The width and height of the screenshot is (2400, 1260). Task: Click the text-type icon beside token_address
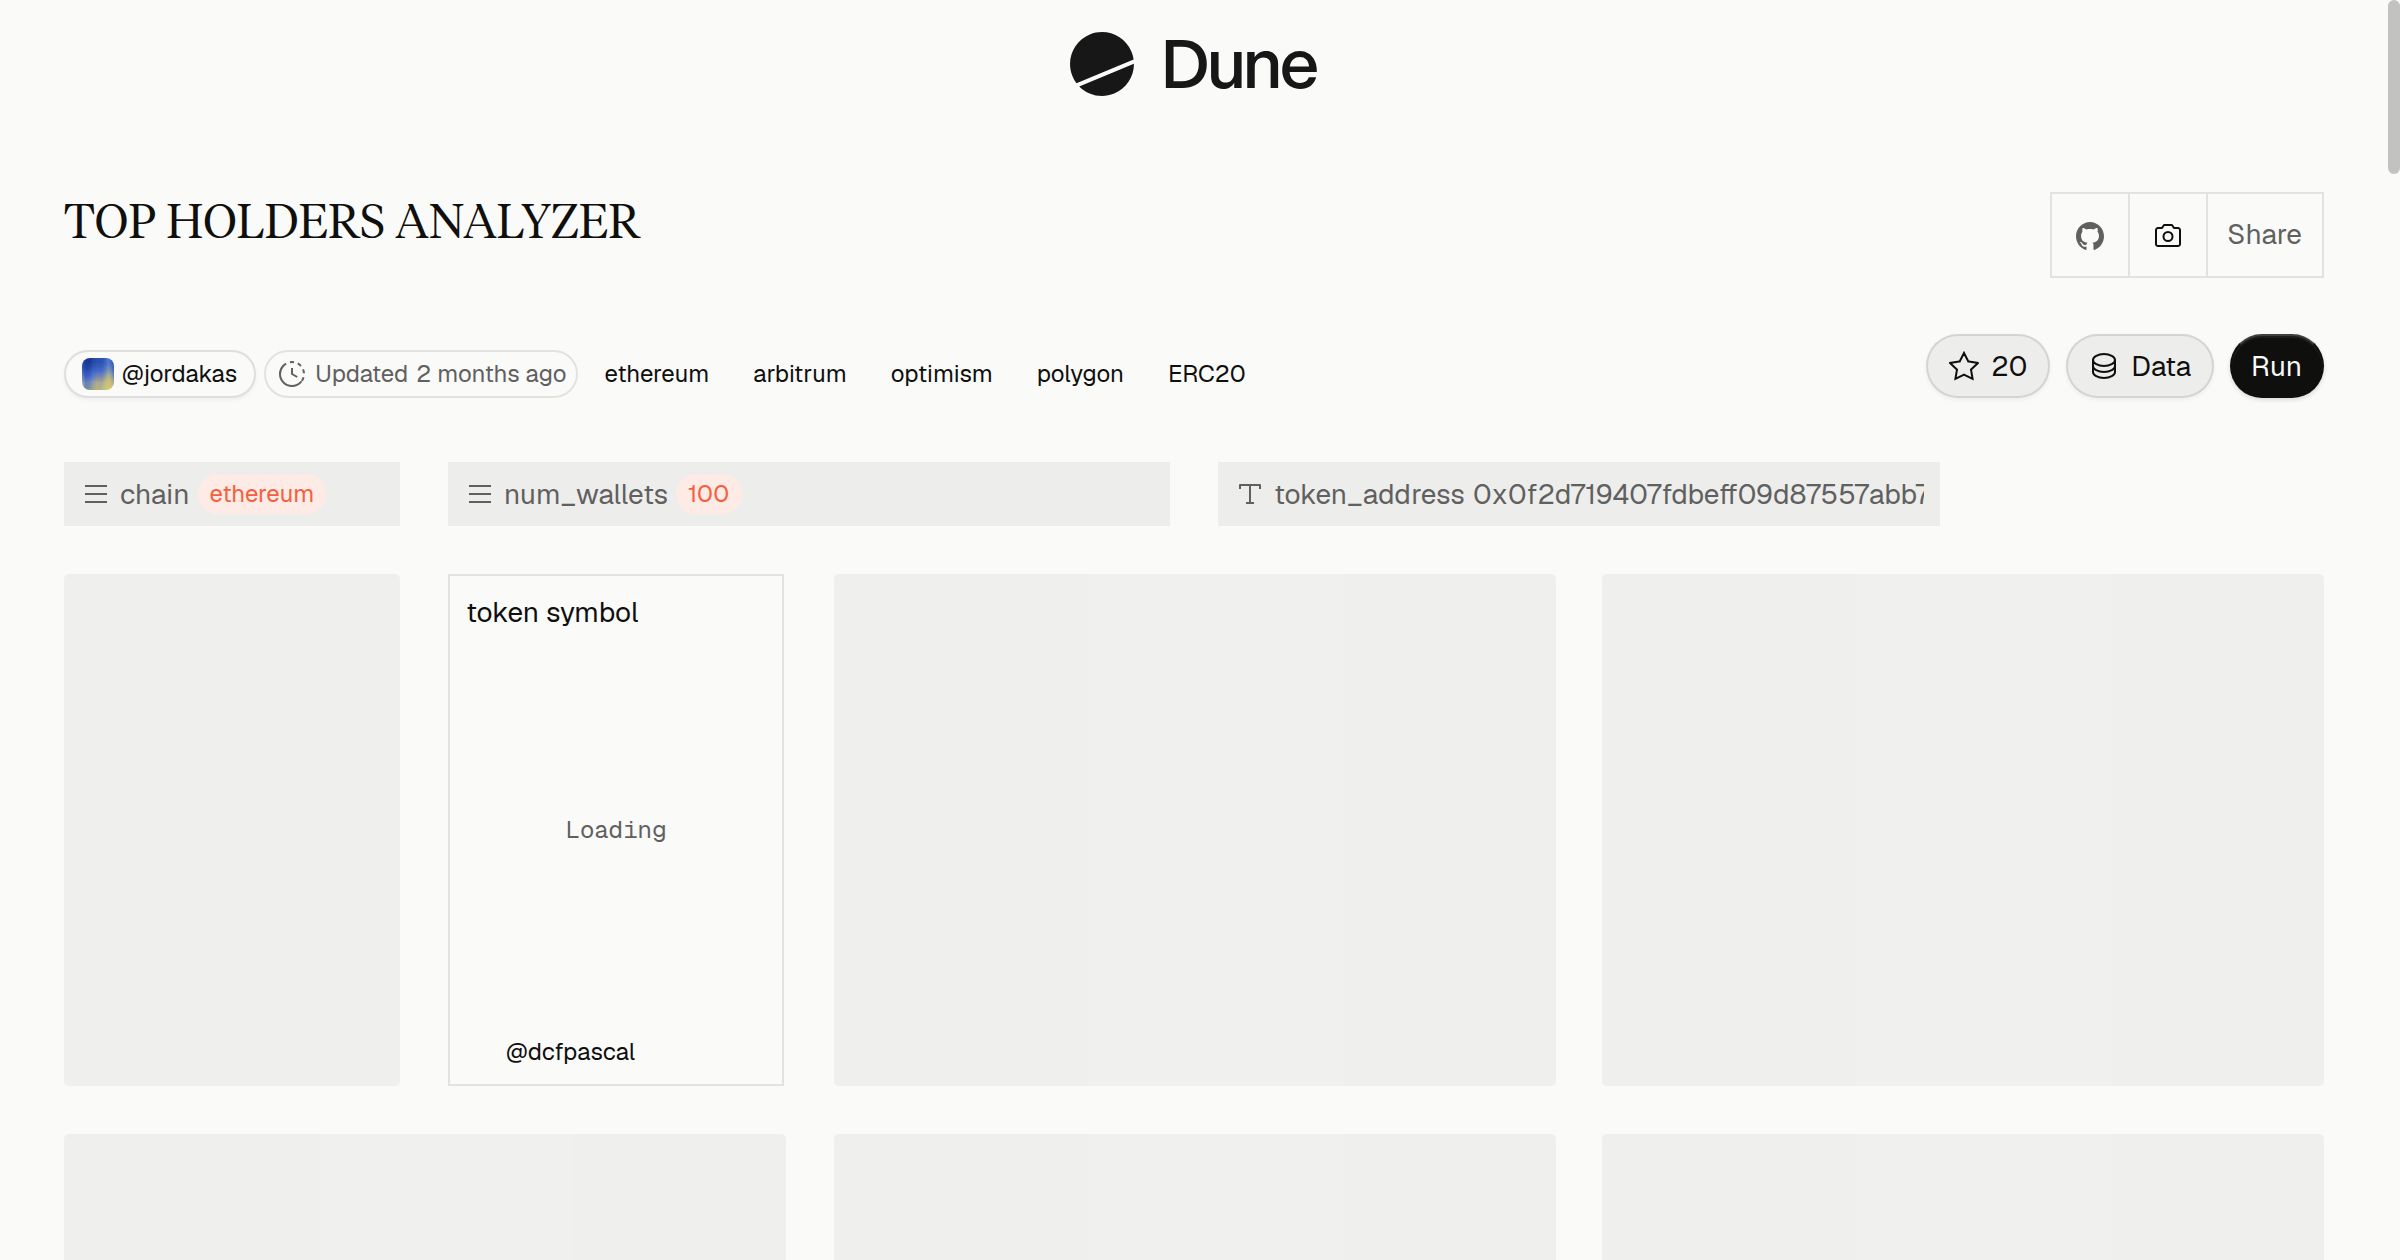(1250, 494)
